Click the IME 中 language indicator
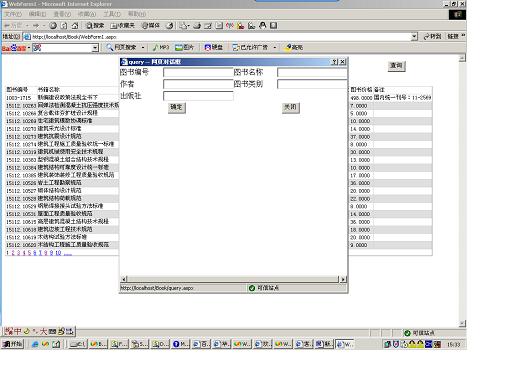Image resolution: width=512 pixels, height=384 pixels. (x=18, y=331)
